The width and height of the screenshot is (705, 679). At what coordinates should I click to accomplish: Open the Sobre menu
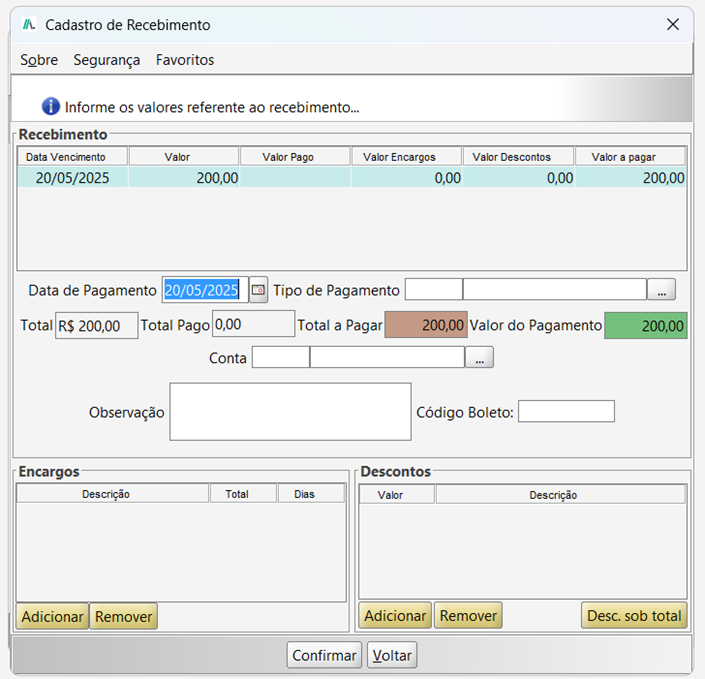pyautogui.click(x=39, y=60)
